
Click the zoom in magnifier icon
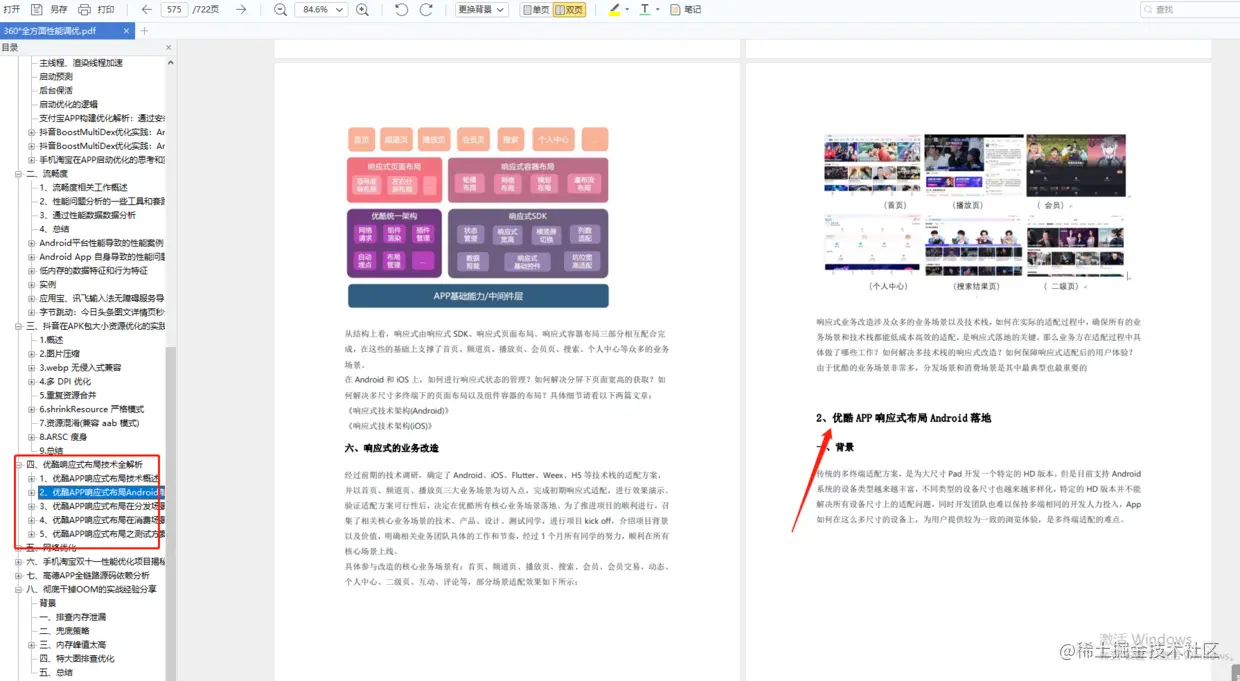[x=362, y=9]
